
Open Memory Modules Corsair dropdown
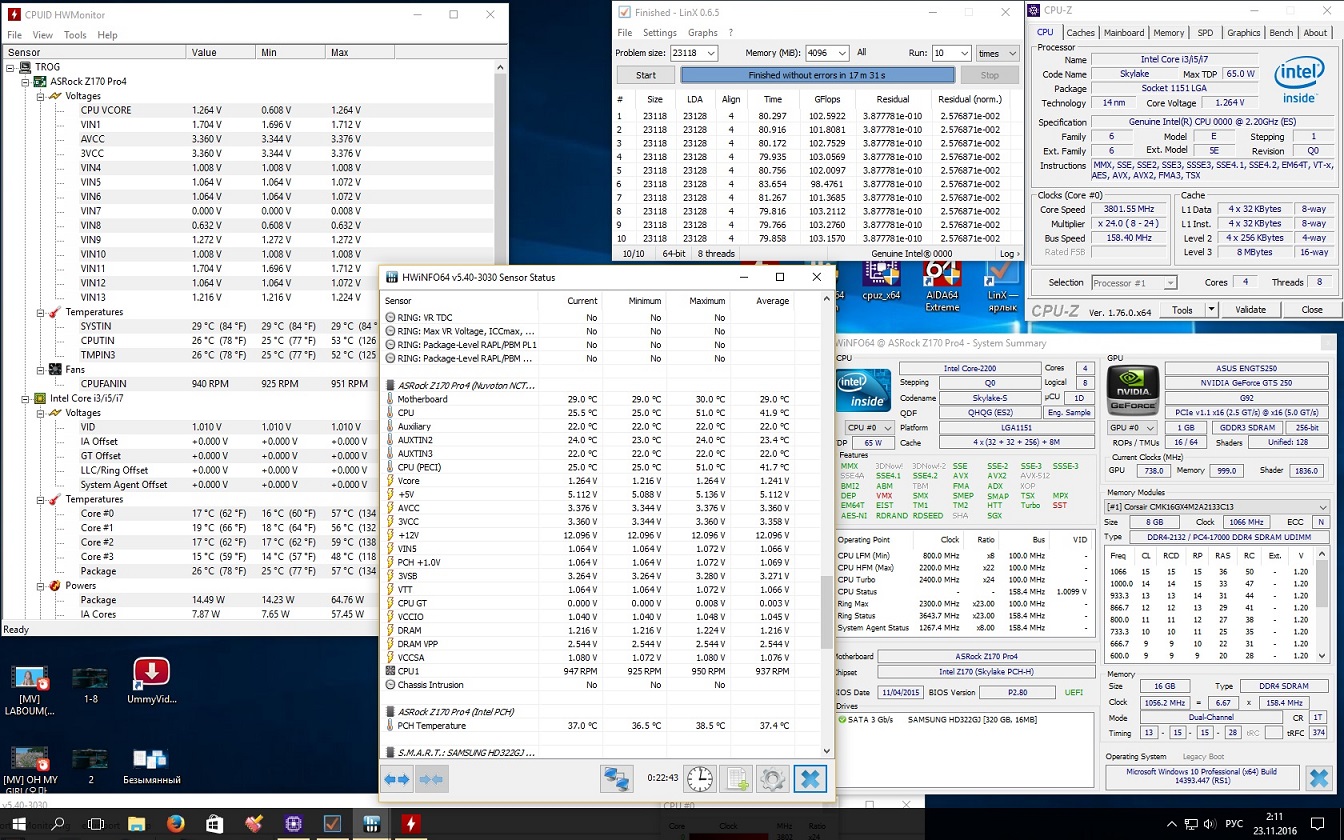1217,507
